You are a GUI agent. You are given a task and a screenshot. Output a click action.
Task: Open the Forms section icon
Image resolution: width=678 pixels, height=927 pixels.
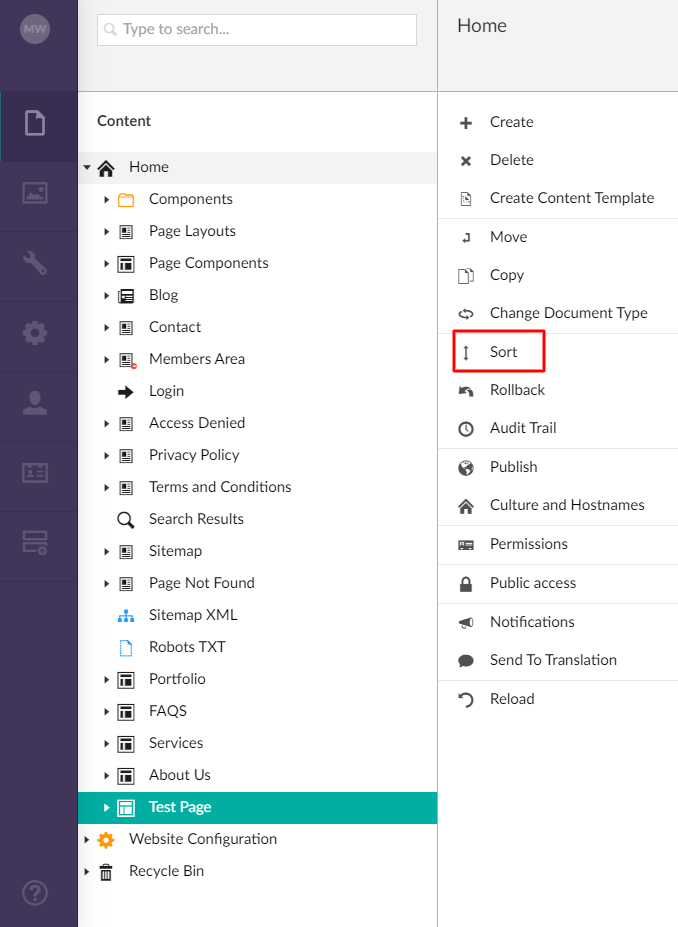(35, 543)
